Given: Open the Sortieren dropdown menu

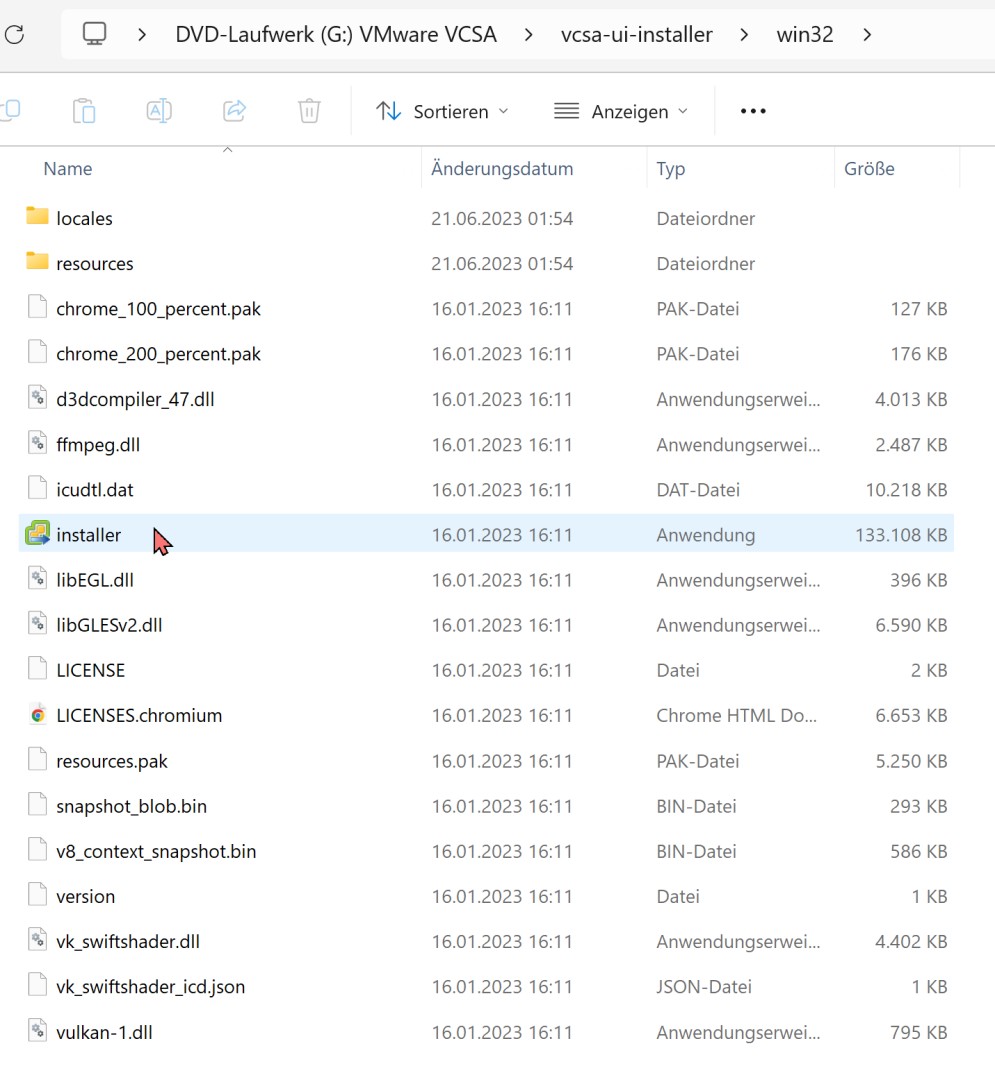Looking at the screenshot, I should click(x=442, y=111).
